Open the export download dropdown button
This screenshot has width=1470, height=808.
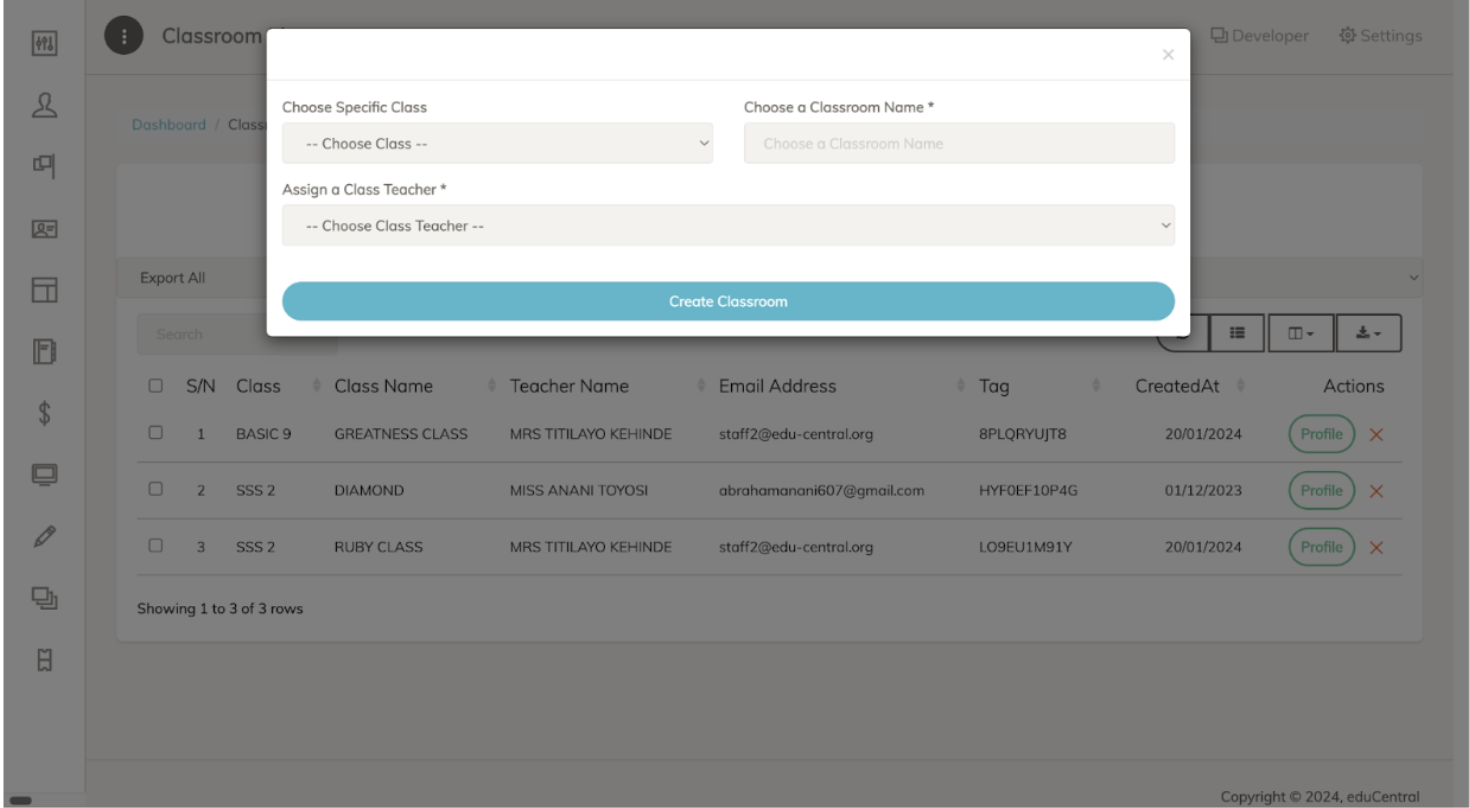(x=1366, y=334)
